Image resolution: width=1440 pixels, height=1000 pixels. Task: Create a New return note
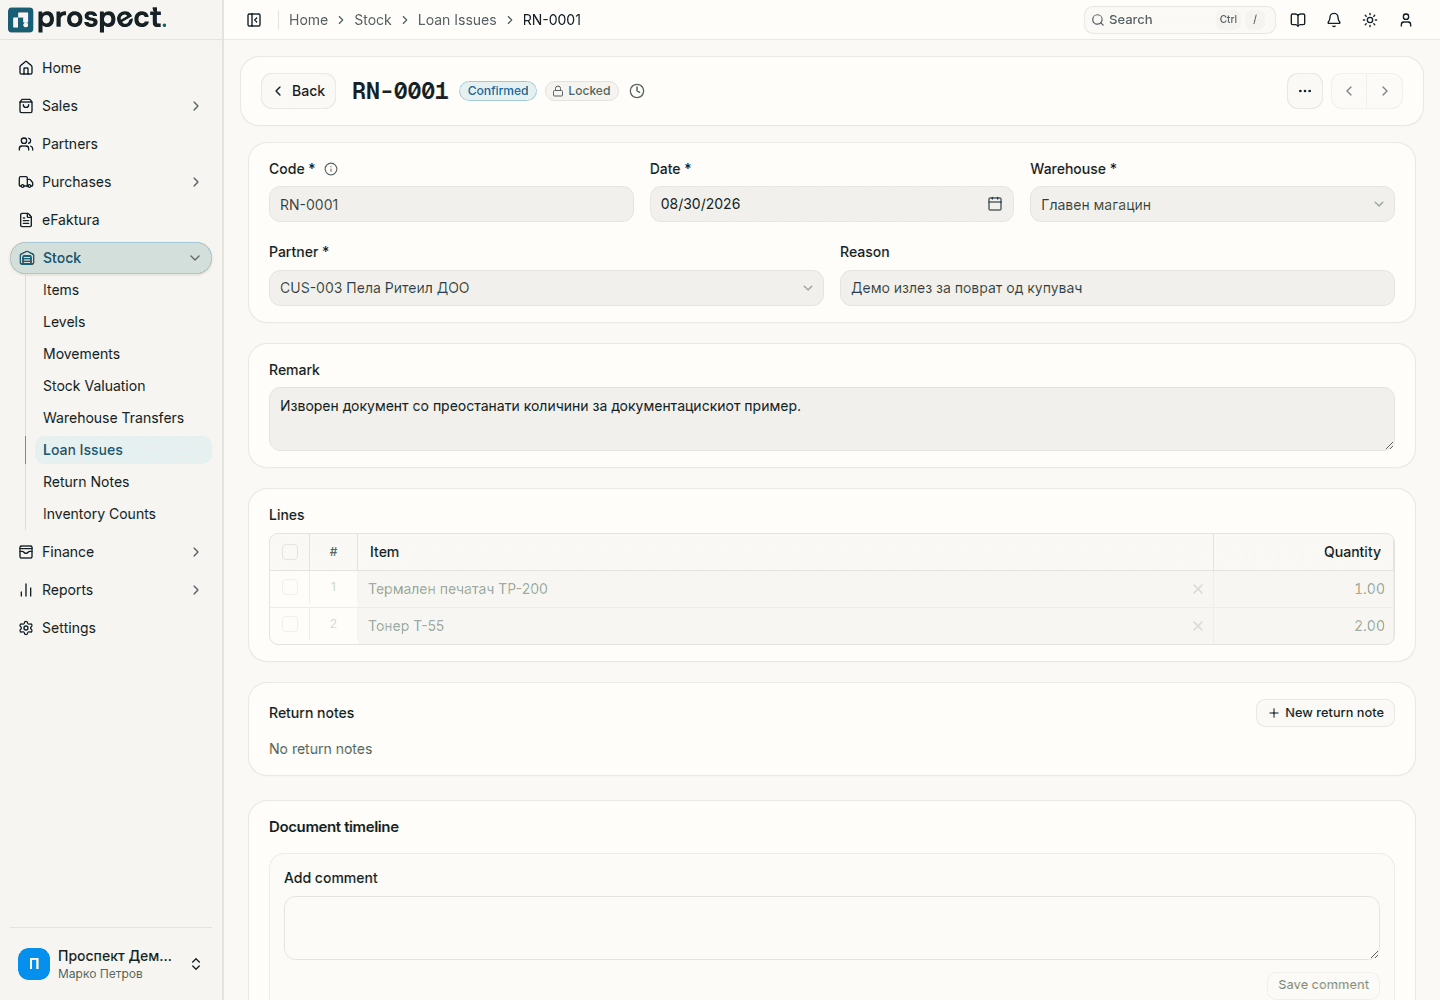(1325, 713)
